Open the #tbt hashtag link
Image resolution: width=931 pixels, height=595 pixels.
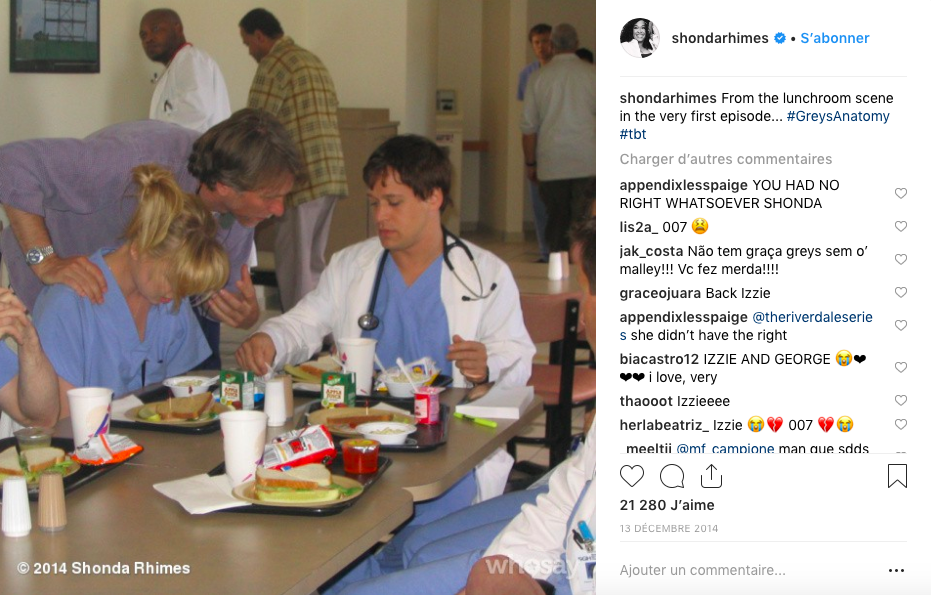click(633, 134)
